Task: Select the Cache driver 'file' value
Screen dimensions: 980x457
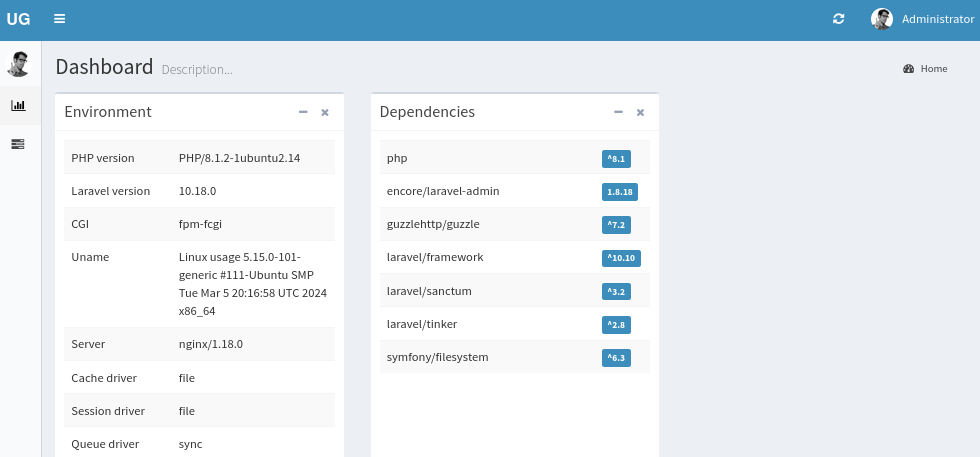Action: point(187,378)
